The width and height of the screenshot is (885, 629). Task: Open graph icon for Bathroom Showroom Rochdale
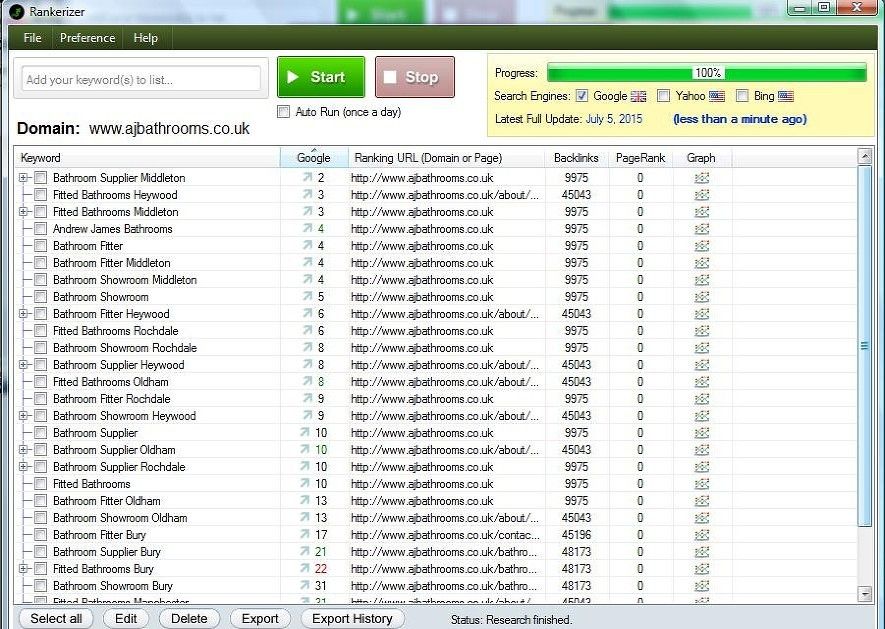[702, 348]
